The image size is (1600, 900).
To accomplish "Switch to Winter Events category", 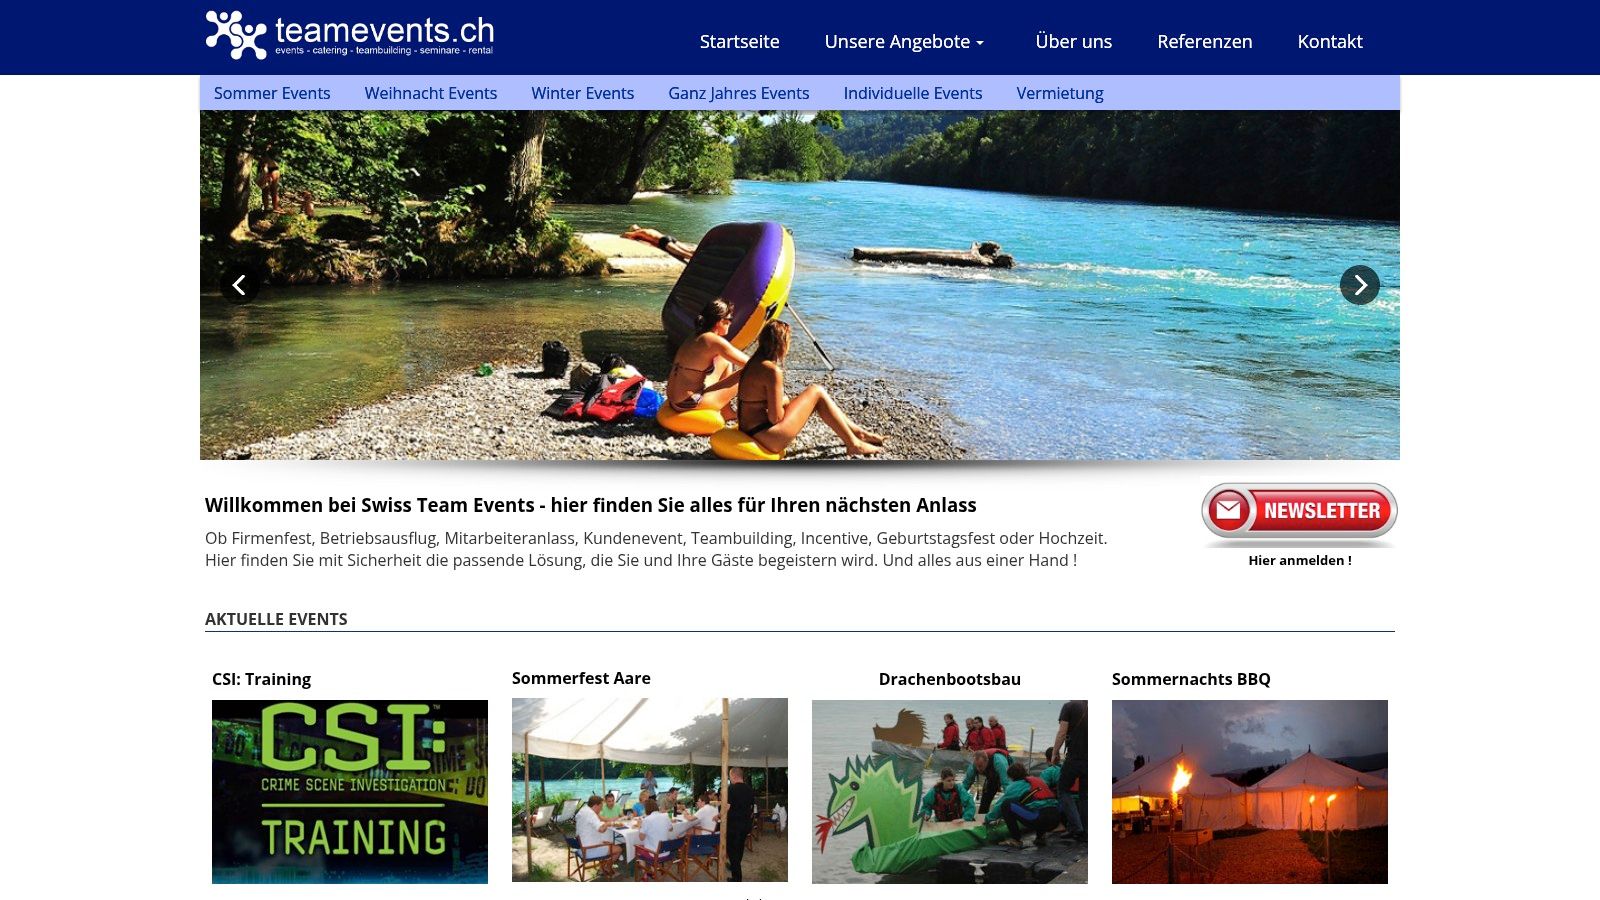I will click(582, 93).
